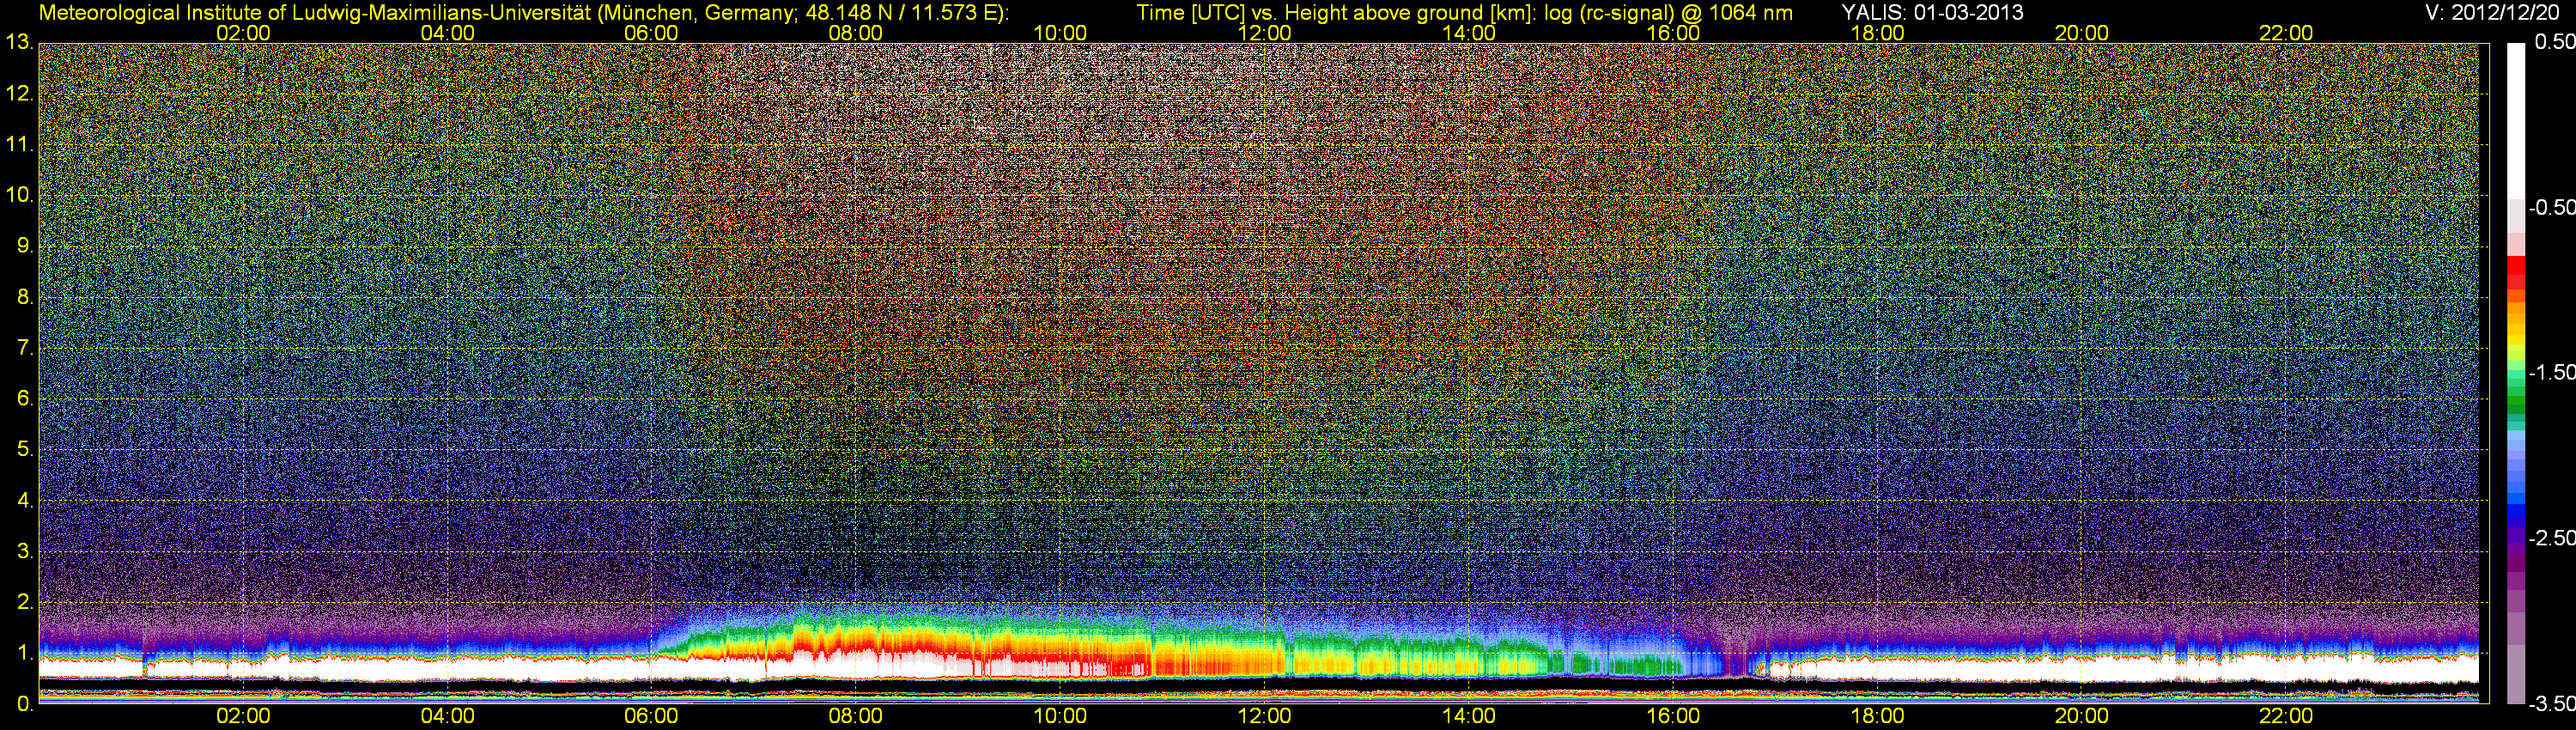Click the height axis label 7
This screenshot has width=2576, height=730.
pyautogui.click(x=25, y=348)
